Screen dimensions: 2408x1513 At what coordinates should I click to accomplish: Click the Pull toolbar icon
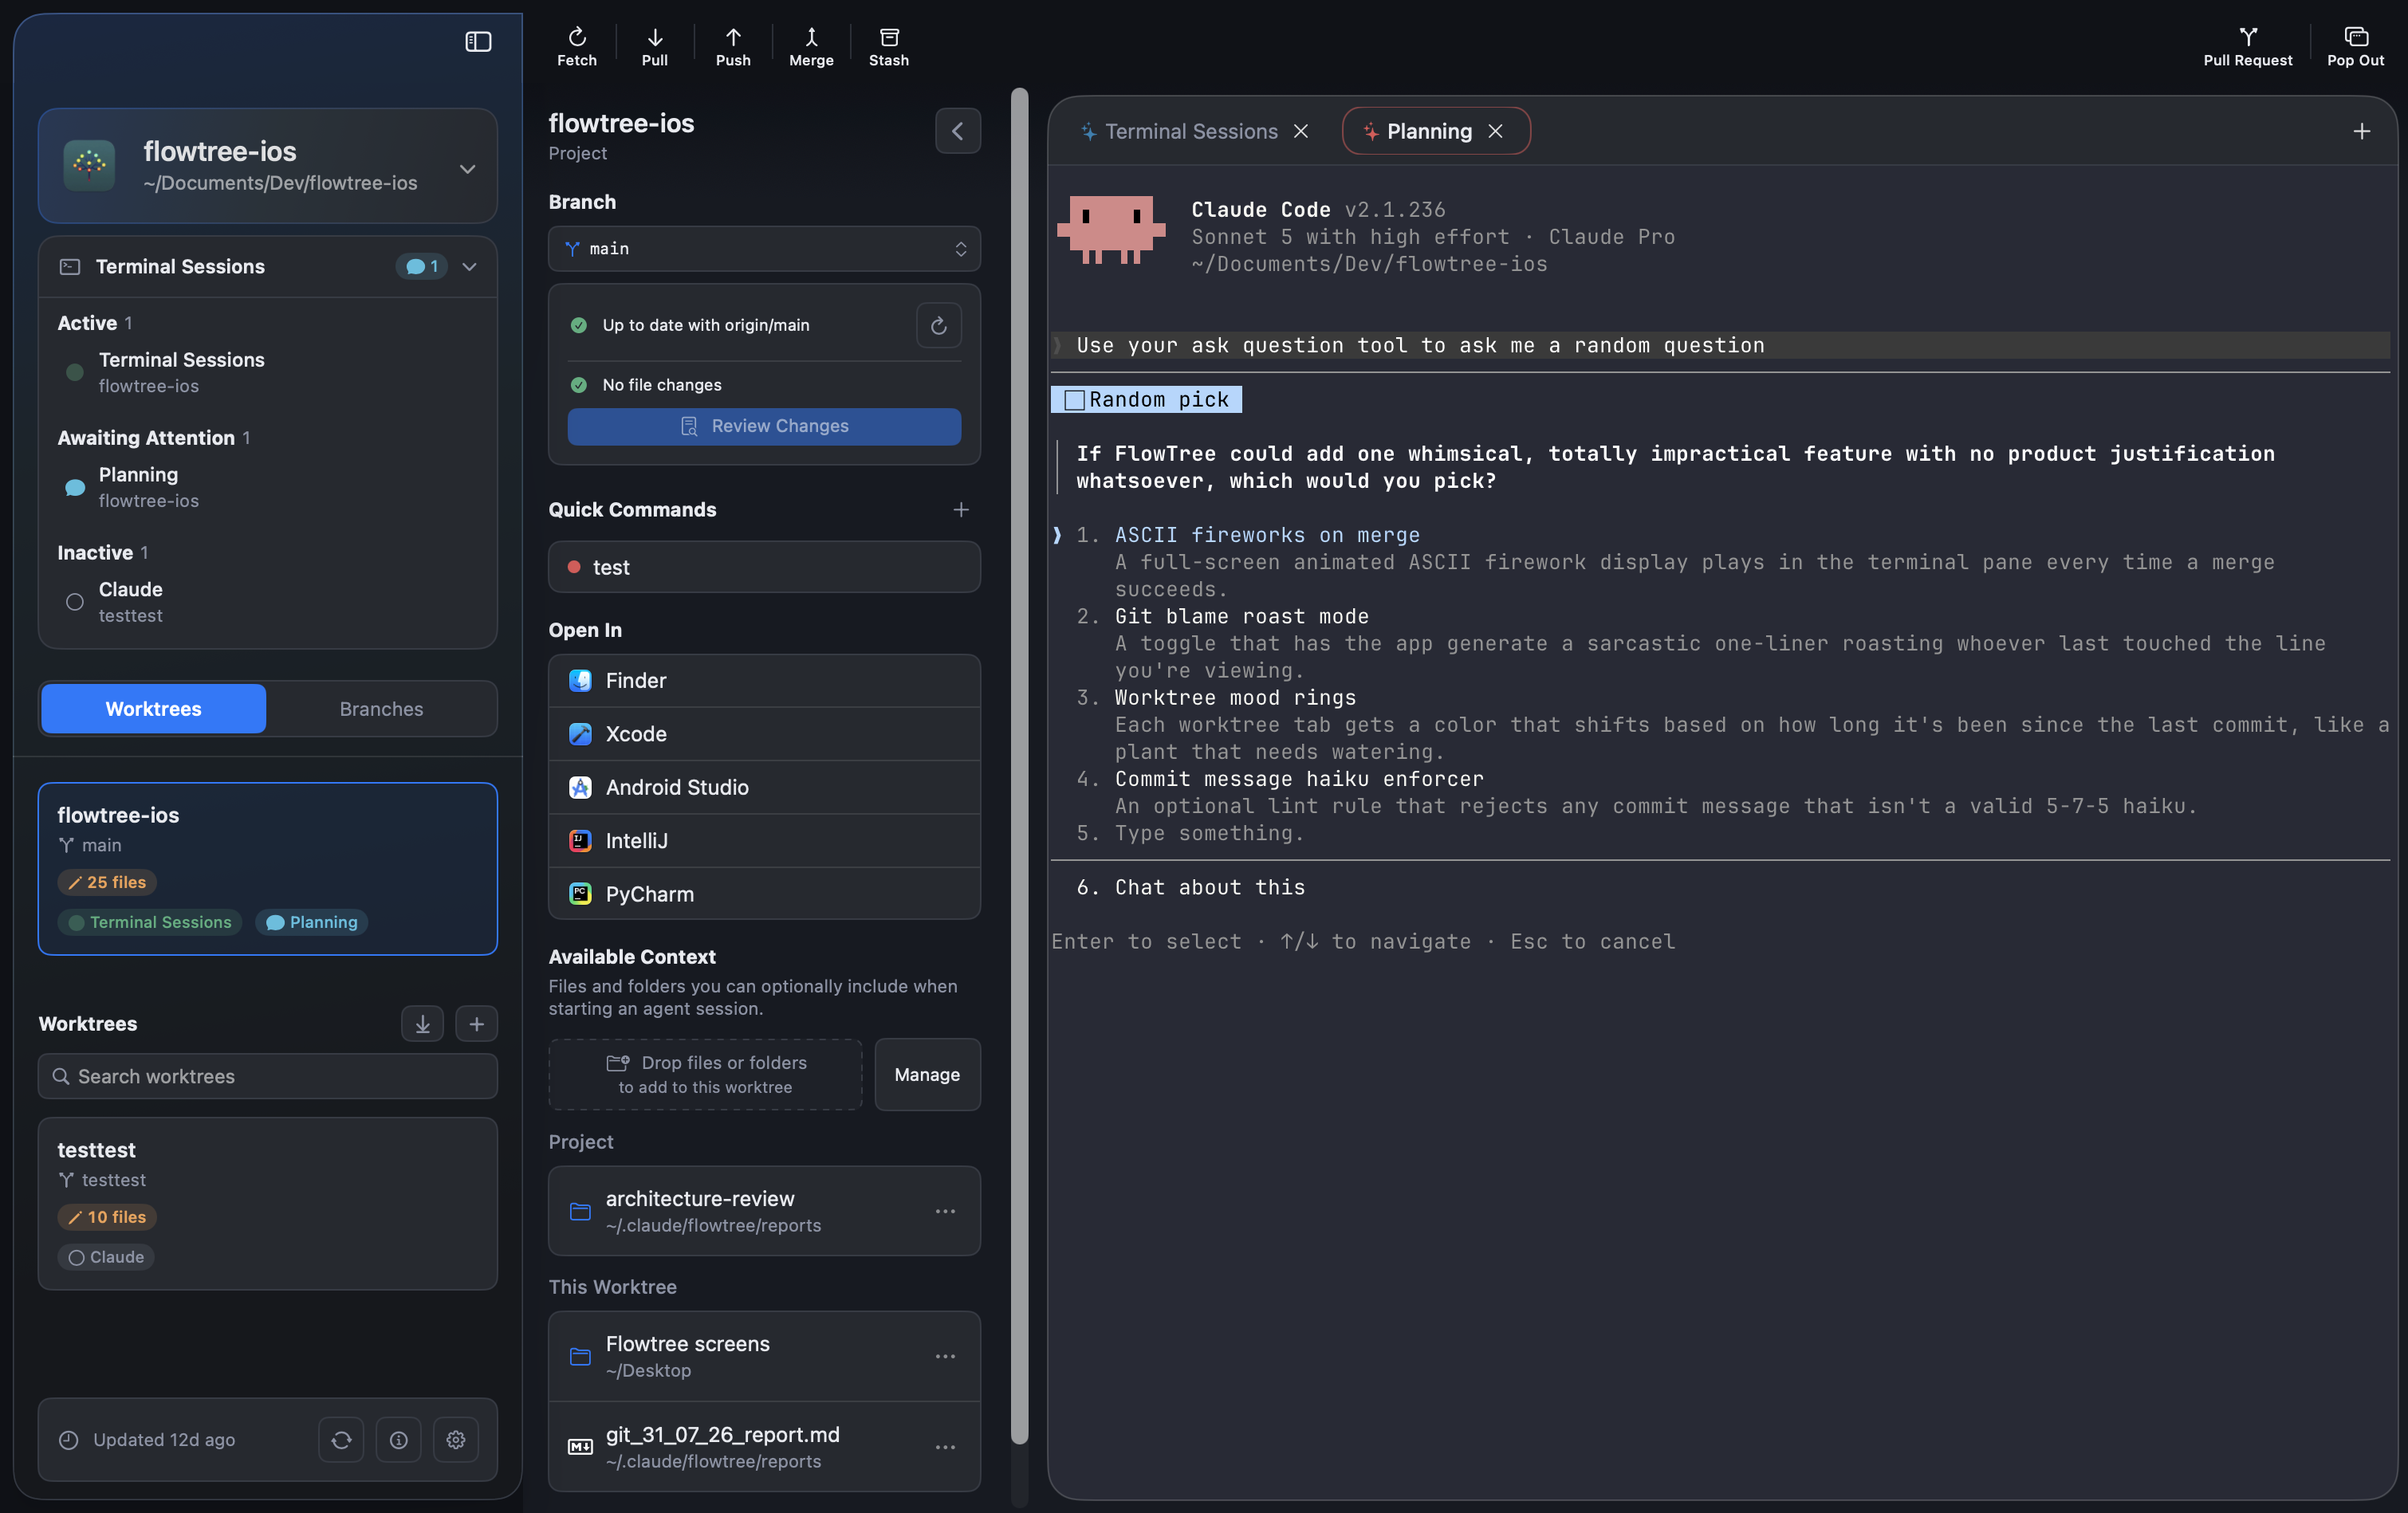click(x=654, y=47)
